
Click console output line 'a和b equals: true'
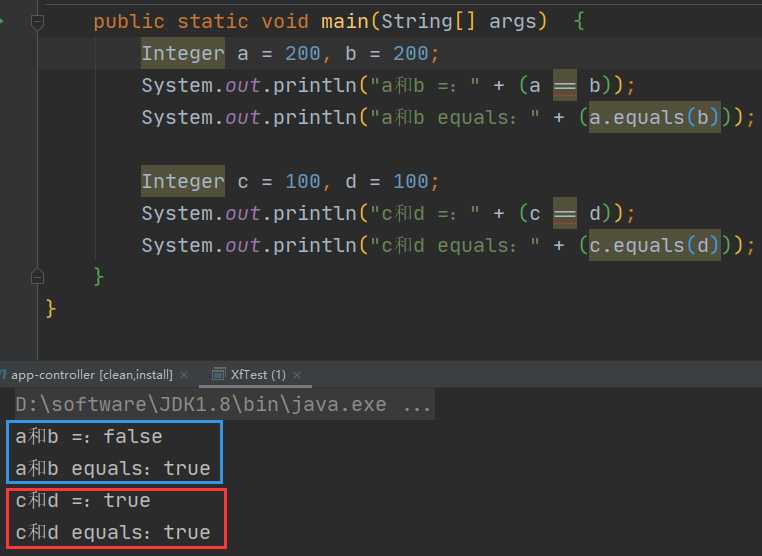[112, 468]
